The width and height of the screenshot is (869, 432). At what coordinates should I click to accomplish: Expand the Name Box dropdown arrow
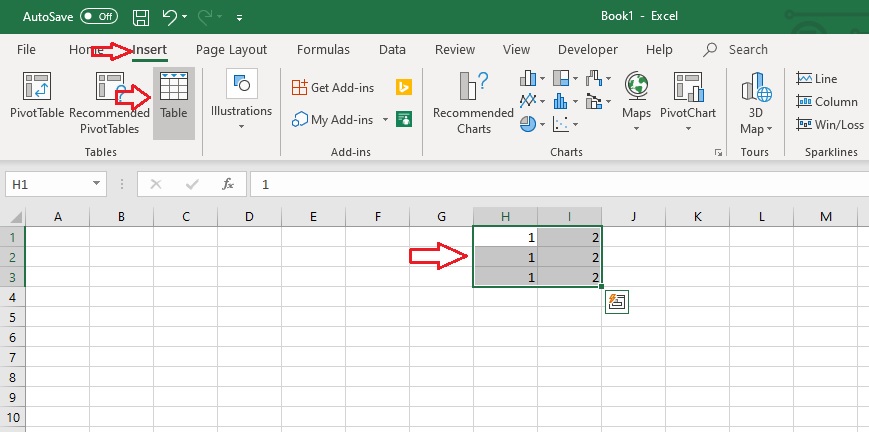96,184
